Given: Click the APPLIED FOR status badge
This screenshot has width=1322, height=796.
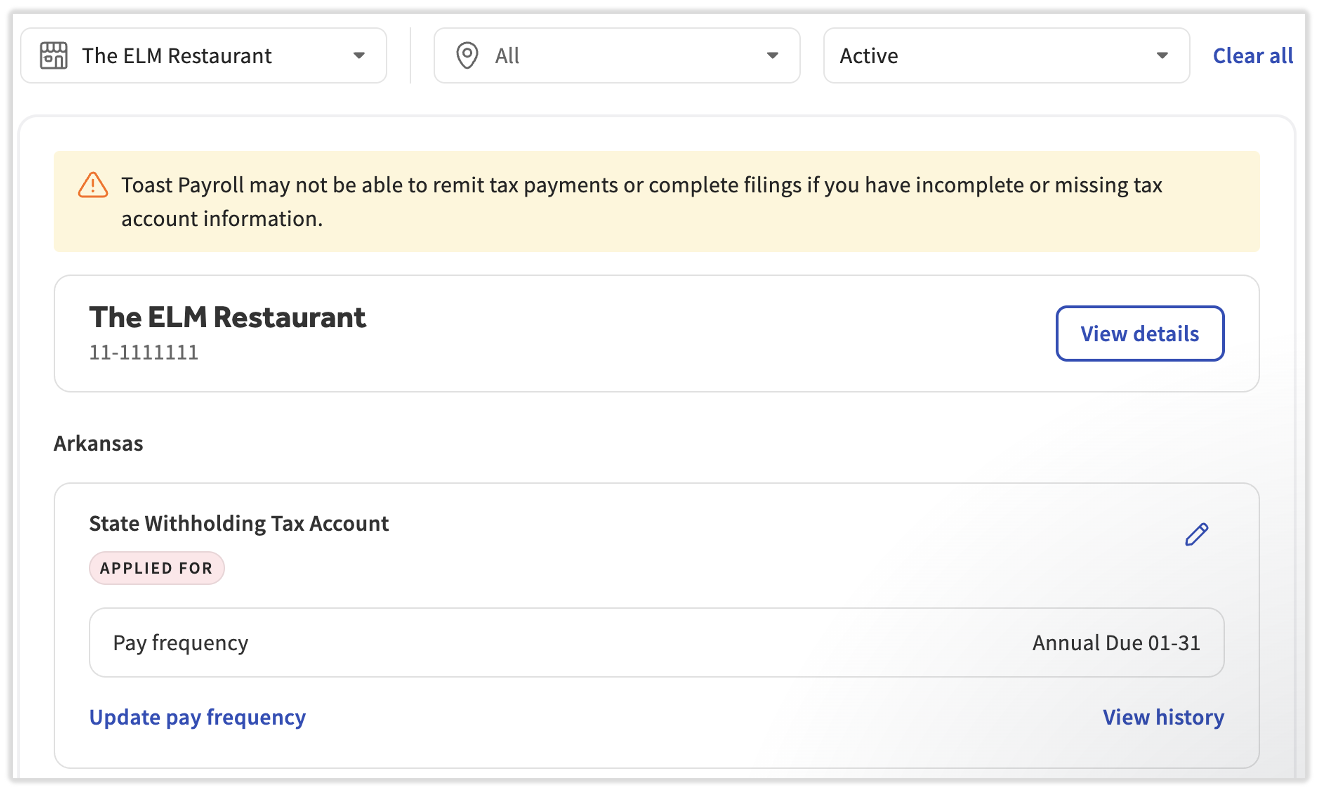Looking at the screenshot, I should [x=157, y=568].
